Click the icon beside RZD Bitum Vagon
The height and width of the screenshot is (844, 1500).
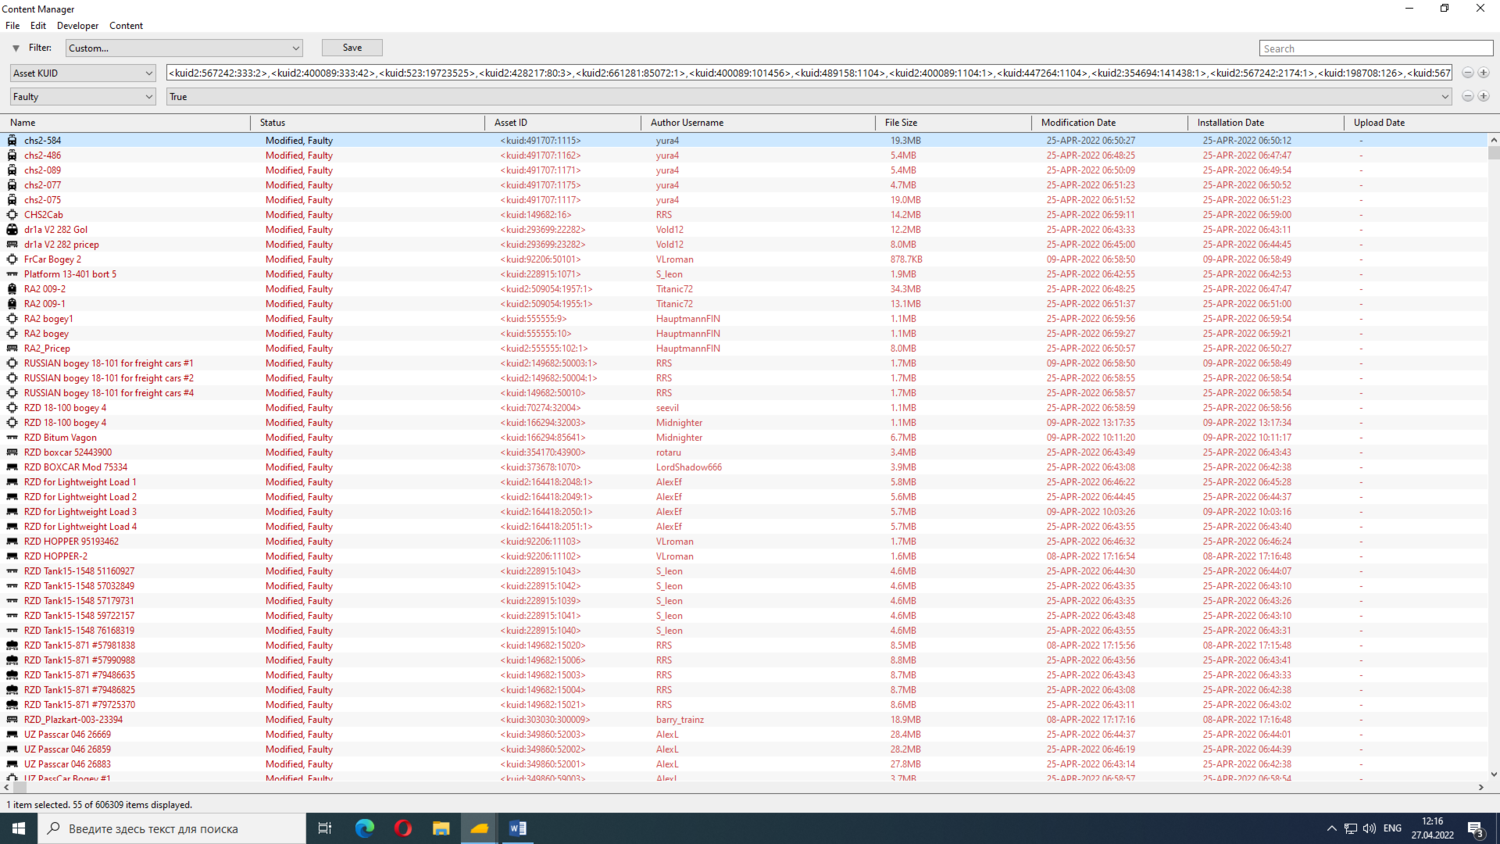click(x=12, y=437)
